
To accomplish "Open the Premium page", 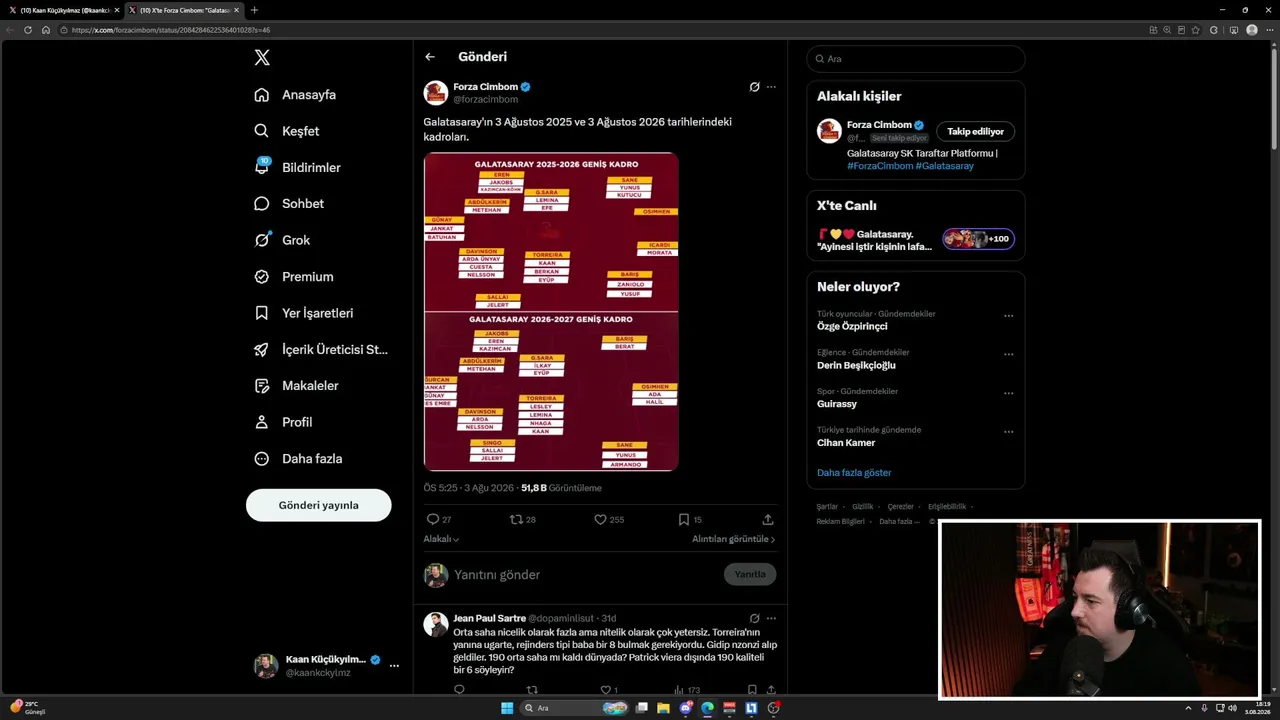I will (294, 277).
